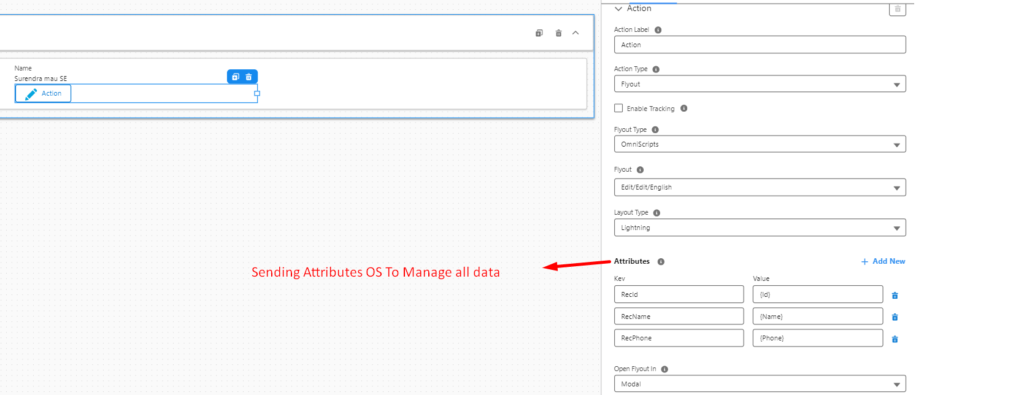The image size is (1024, 395).
Task: Delete the card state from header icons
Action: tap(558, 33)
